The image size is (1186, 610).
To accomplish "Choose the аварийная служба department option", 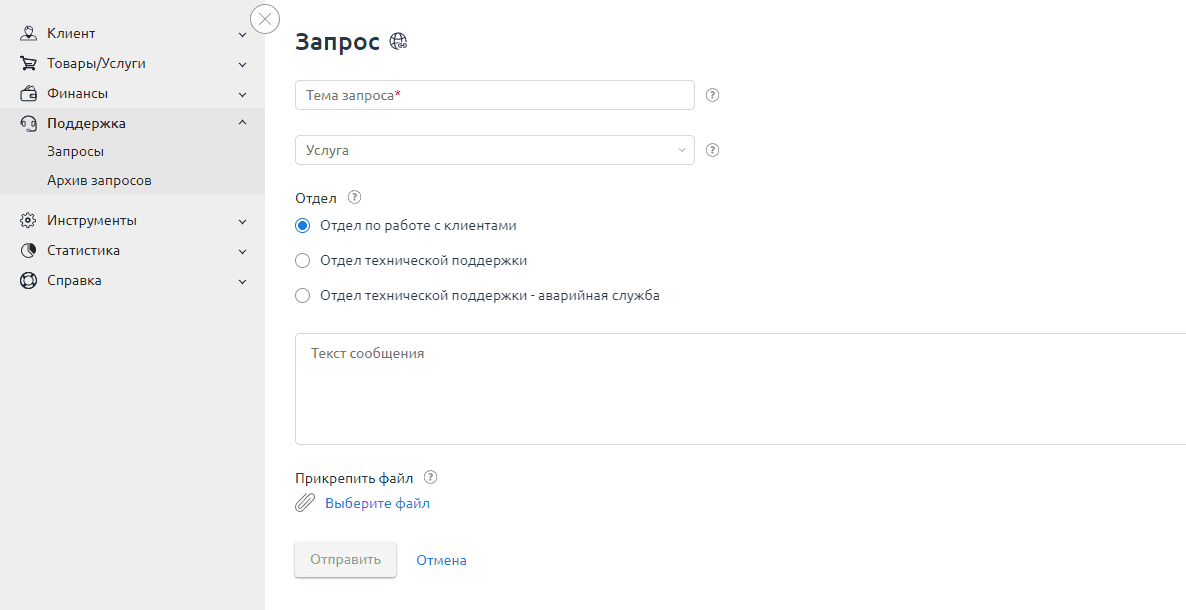I will click(302, 295).
